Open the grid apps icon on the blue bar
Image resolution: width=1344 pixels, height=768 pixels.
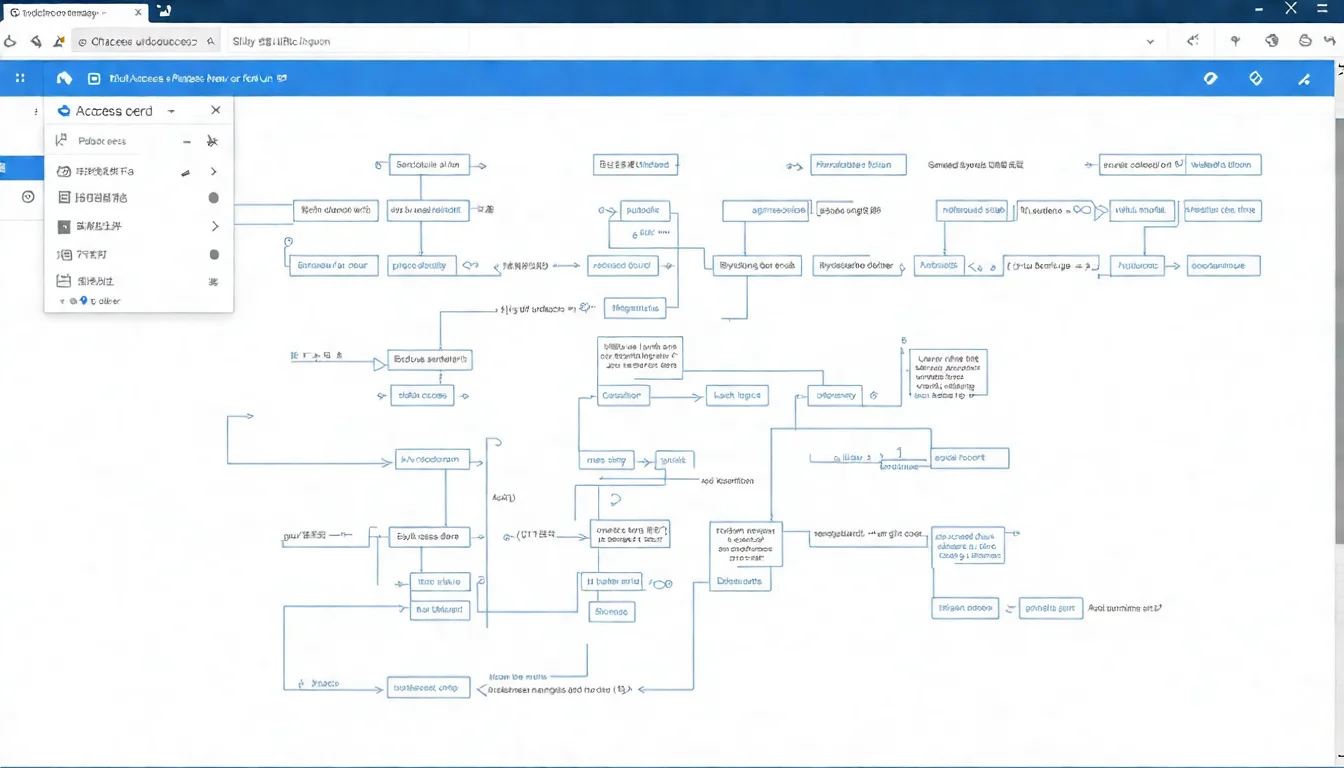pos(19,77)
